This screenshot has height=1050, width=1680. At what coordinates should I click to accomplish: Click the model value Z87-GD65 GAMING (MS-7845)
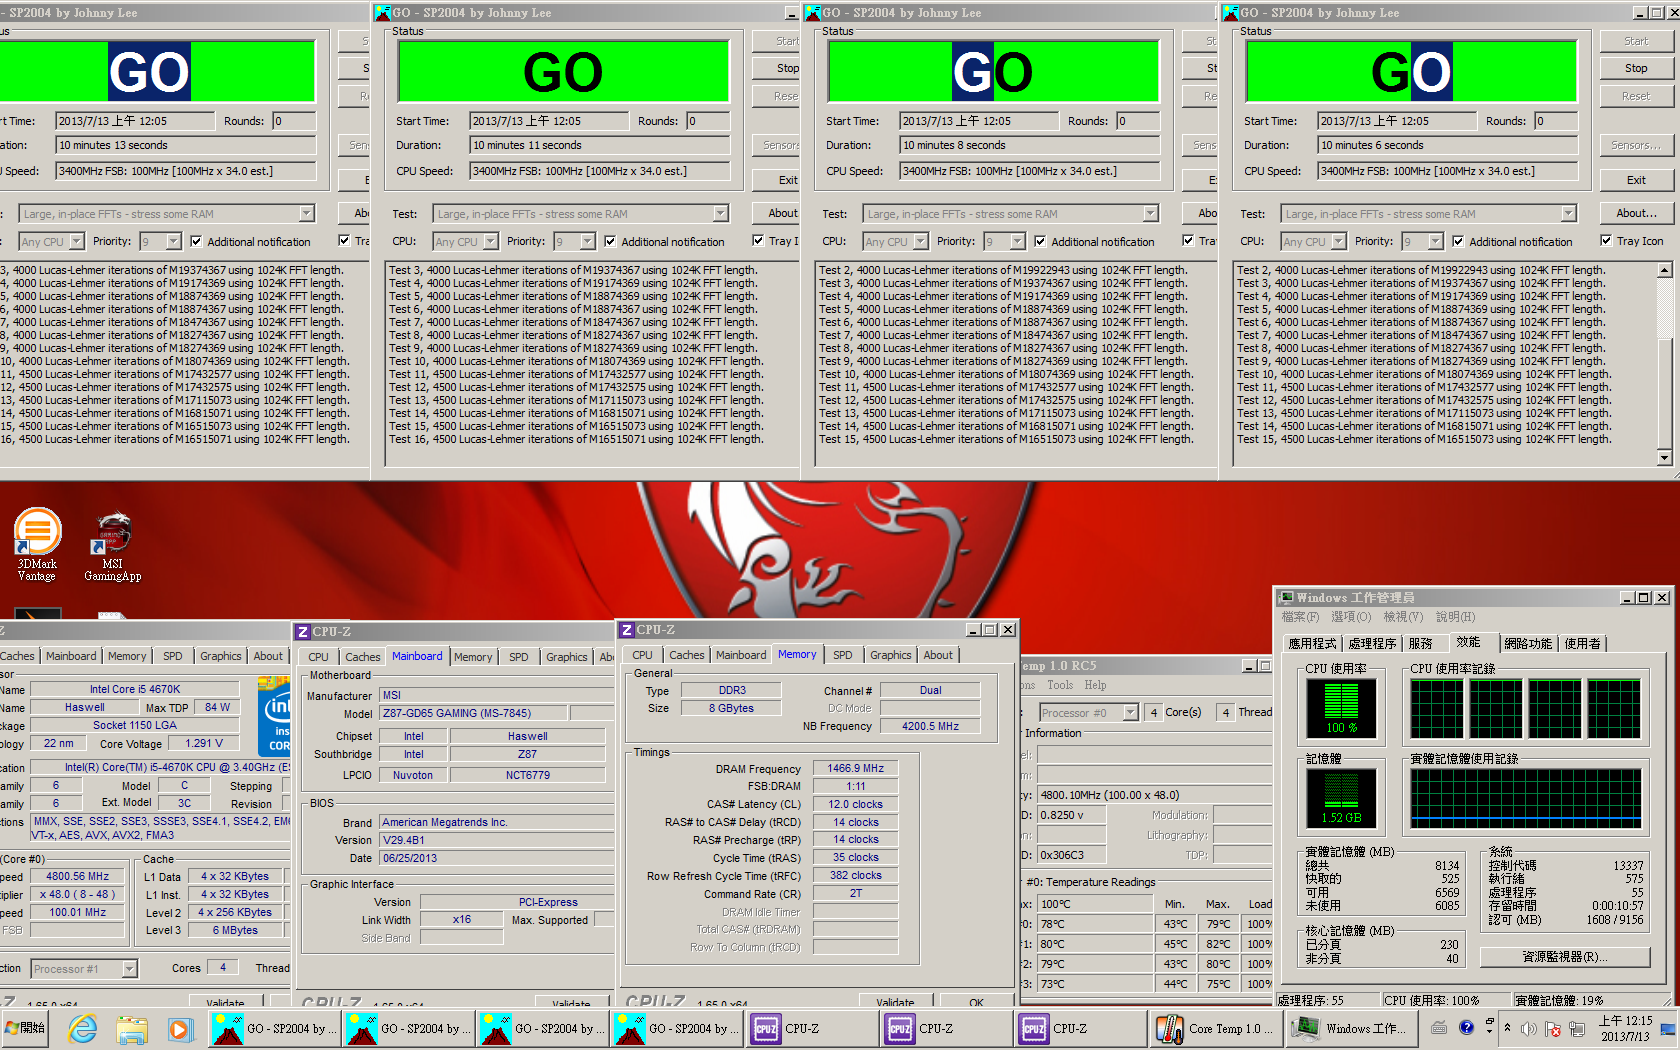point(473,713)
